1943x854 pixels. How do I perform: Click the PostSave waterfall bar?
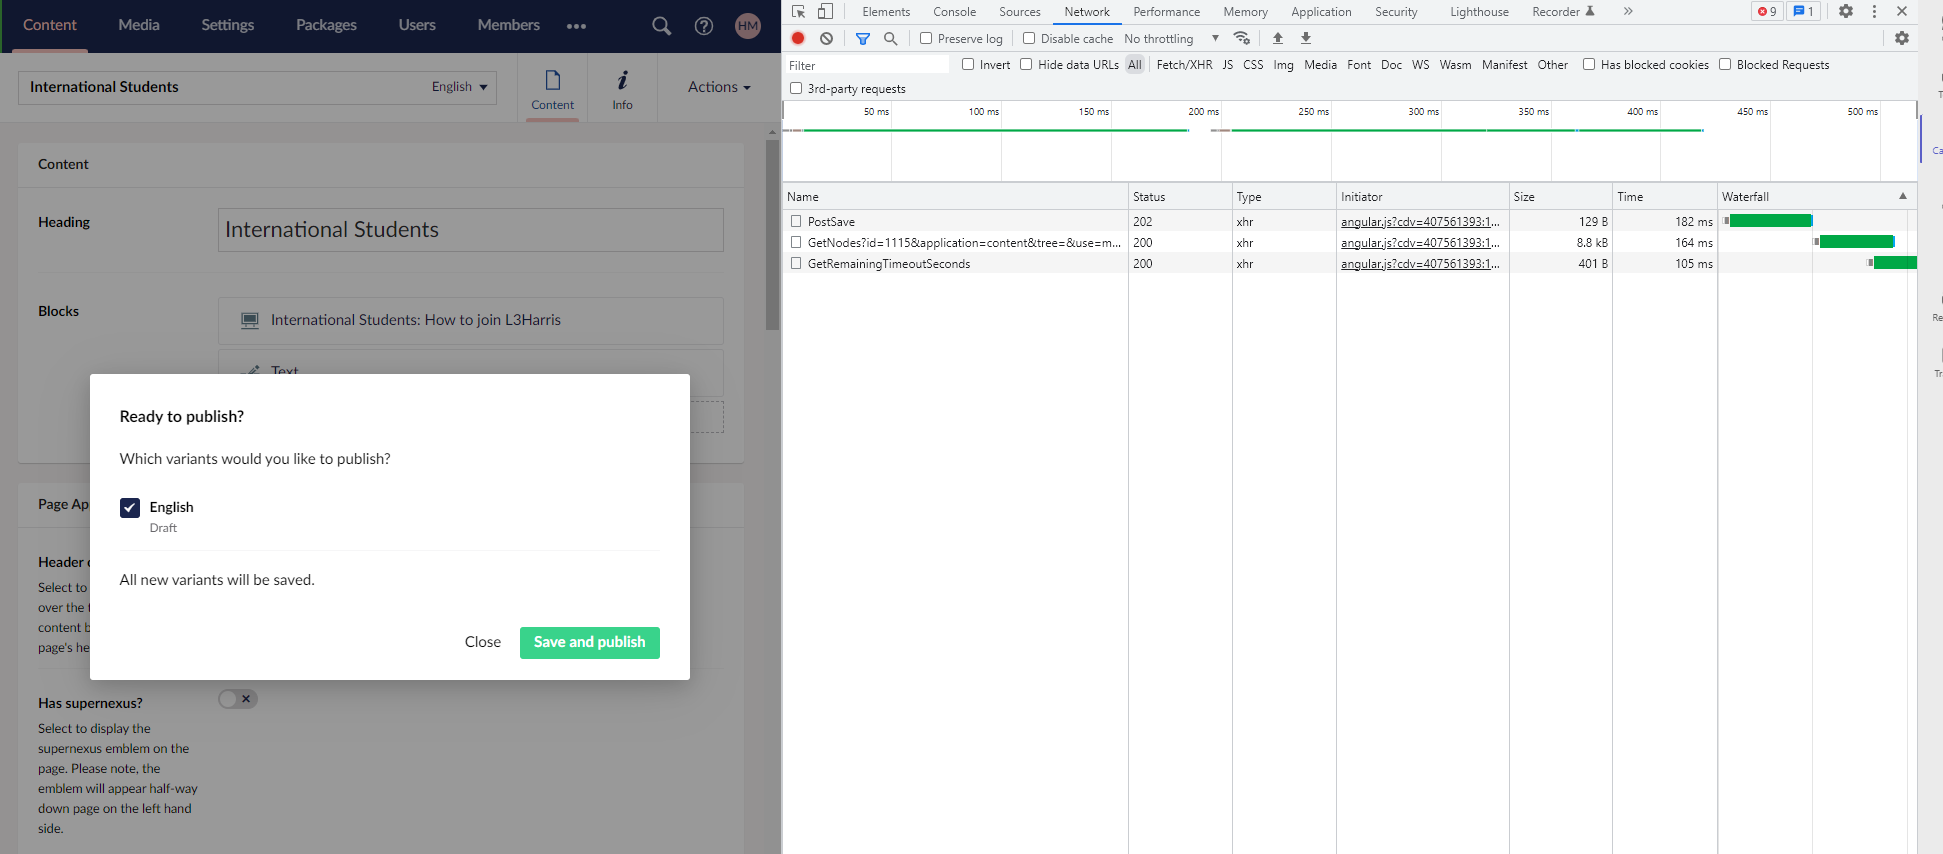point(1770,221)
